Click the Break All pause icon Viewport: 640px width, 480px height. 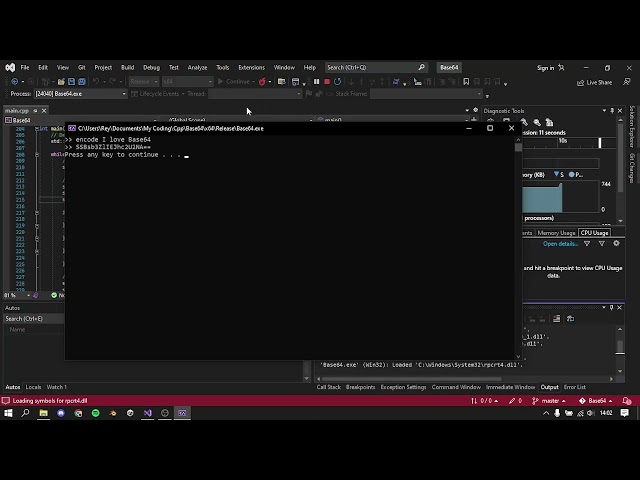[316, 82]
